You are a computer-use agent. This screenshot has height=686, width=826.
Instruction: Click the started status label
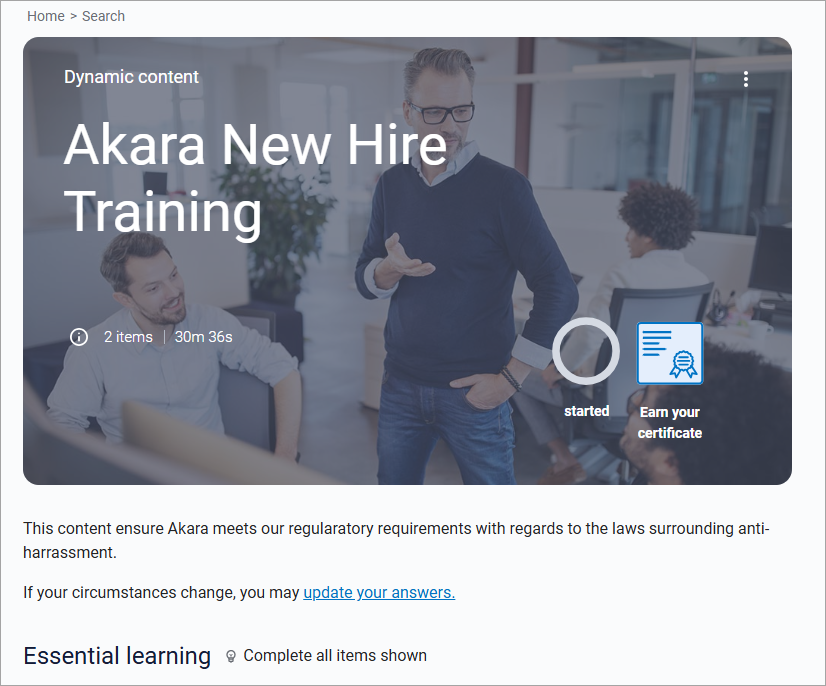pyautogui.click(x=586, y=411)
